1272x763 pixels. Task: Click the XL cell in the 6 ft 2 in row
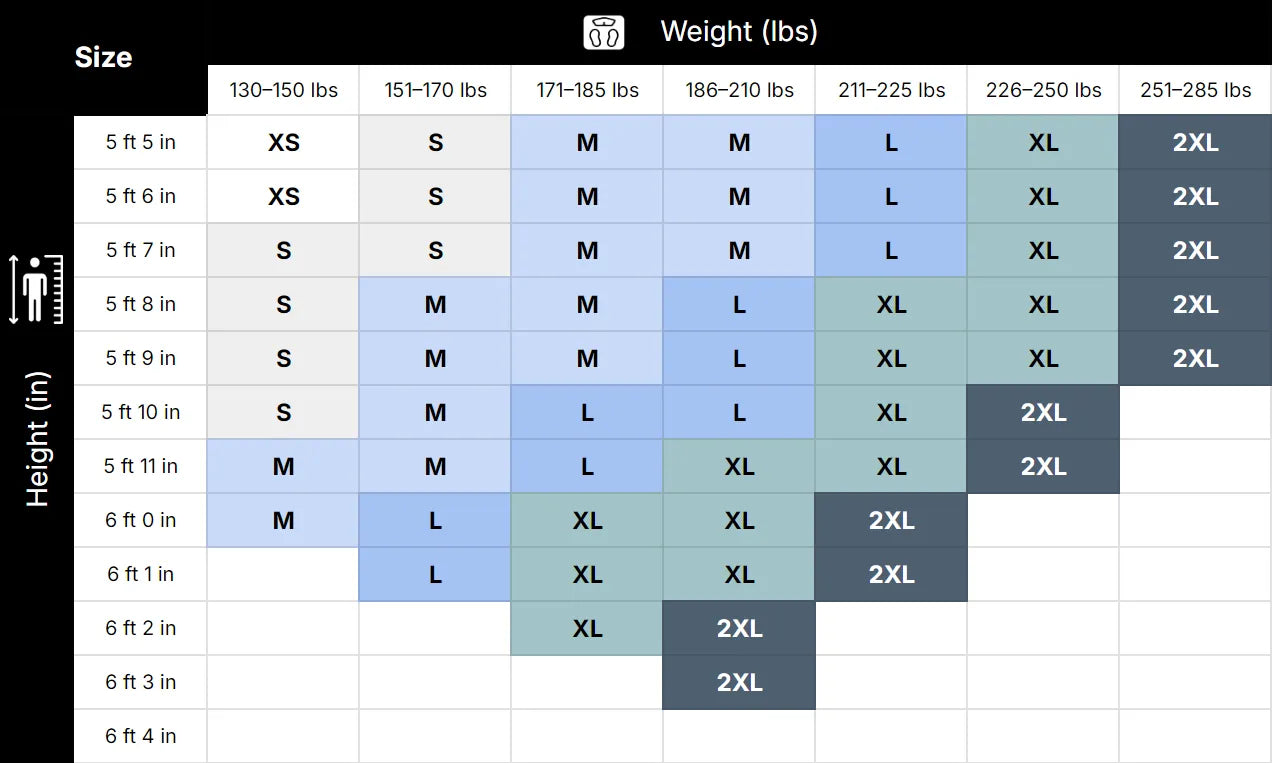tap(587, 628)
